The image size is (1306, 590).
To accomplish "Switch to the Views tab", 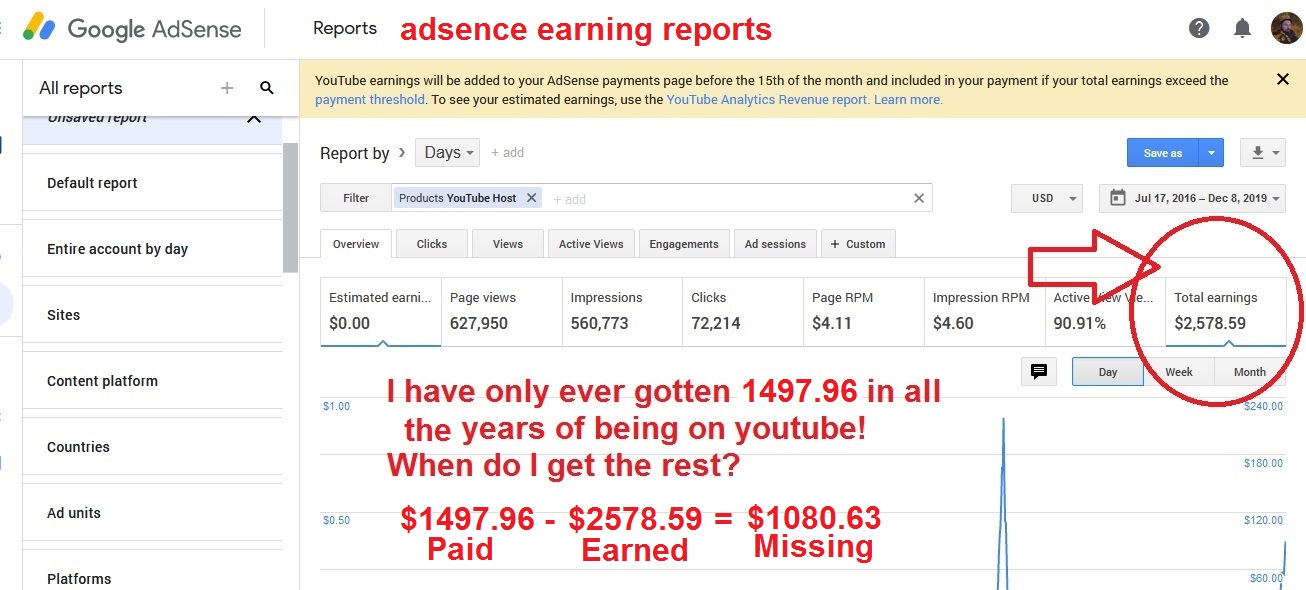I will point(508,244).
